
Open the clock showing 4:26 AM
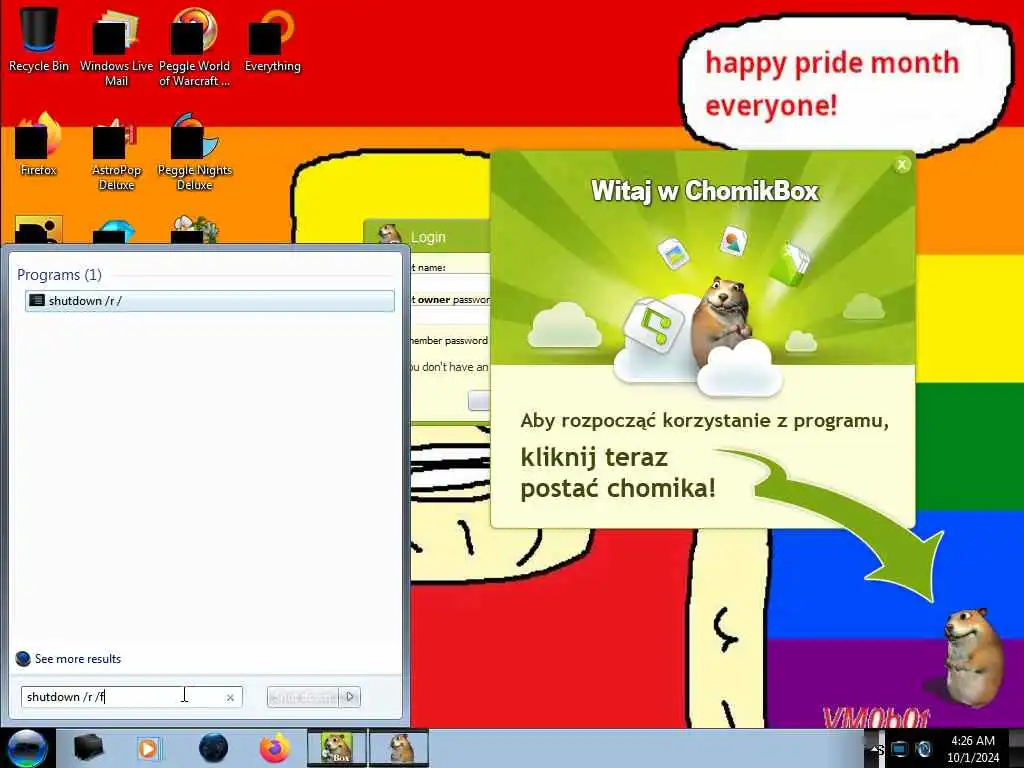click(x=973, y=748)
